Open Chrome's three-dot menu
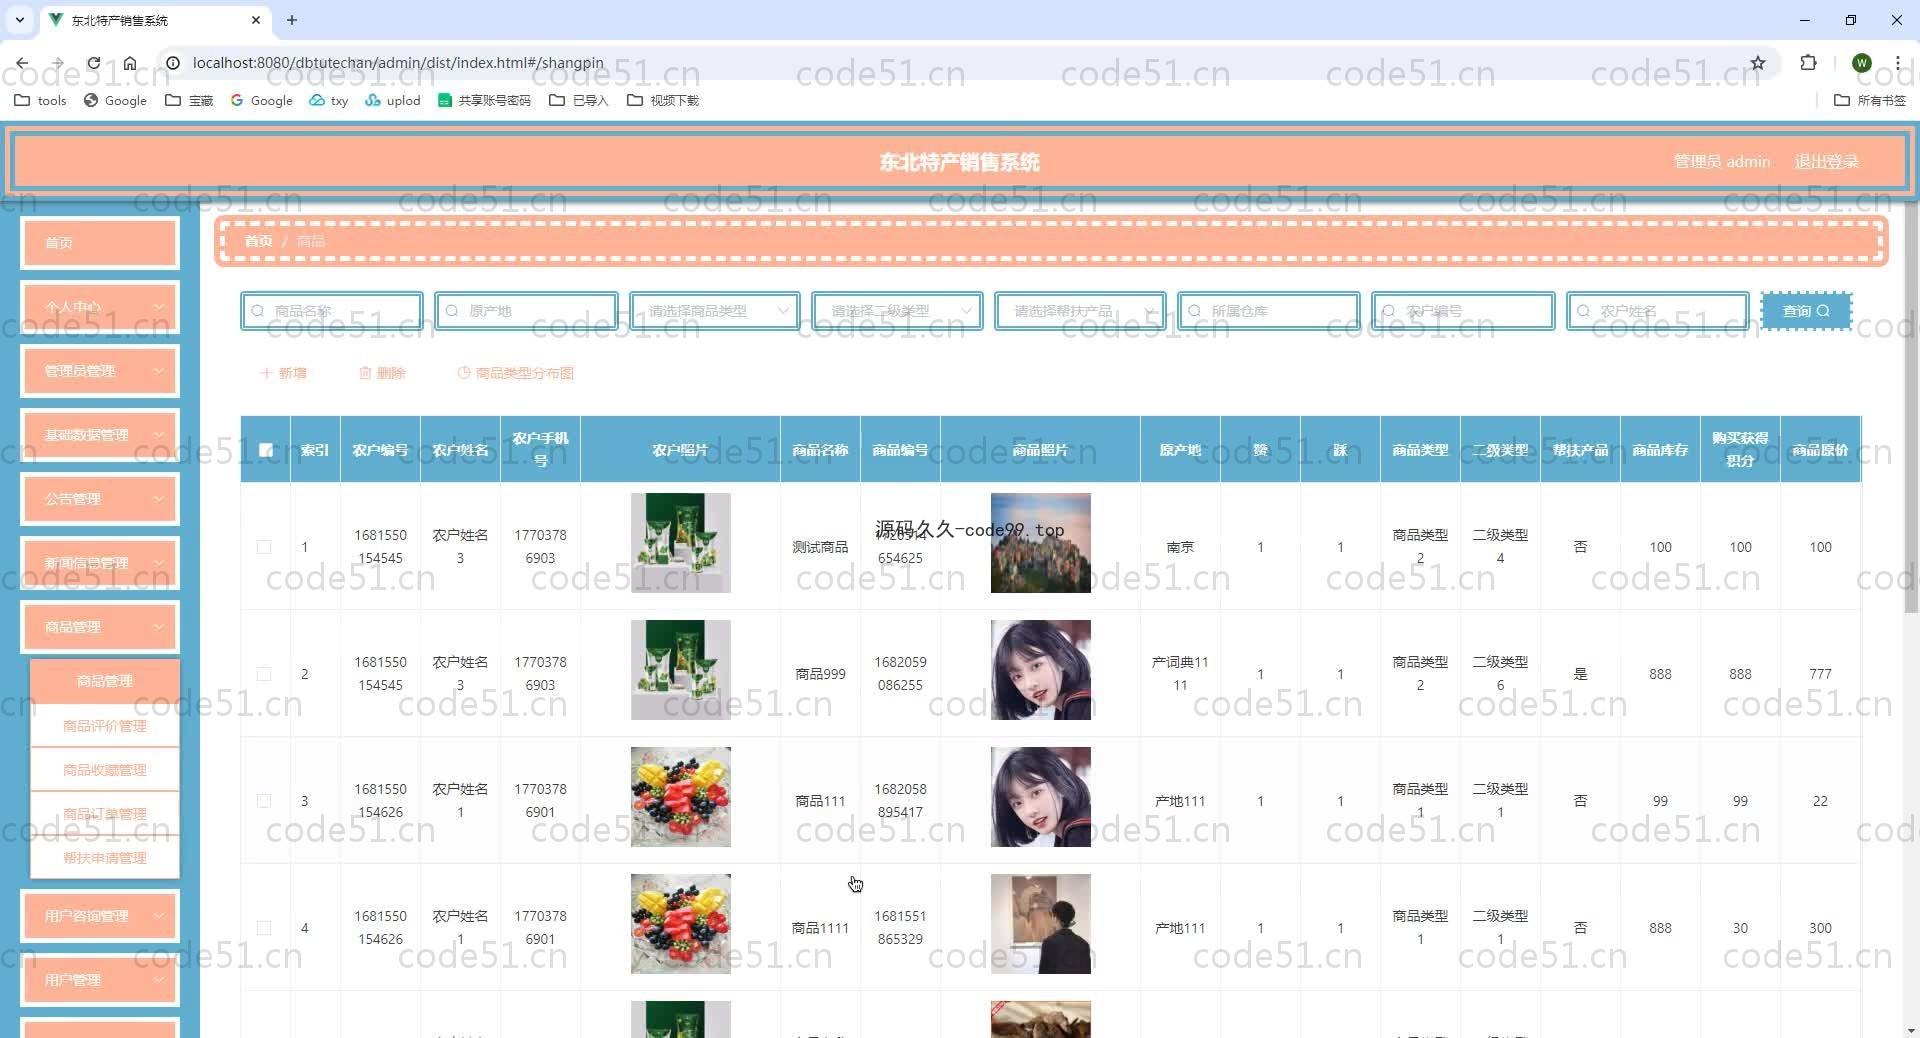This screenshot has height=1038, width=1920. (x=1897, y=62)
